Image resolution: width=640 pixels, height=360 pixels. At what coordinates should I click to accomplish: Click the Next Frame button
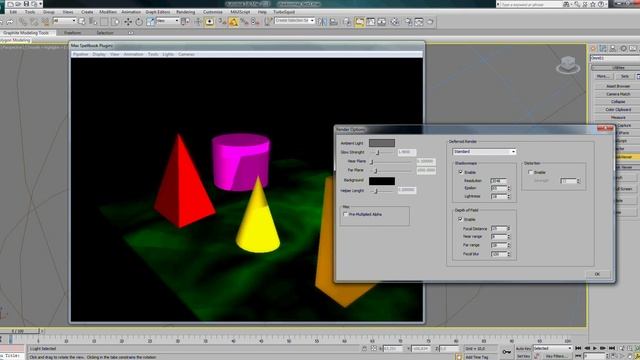point(603,348)
